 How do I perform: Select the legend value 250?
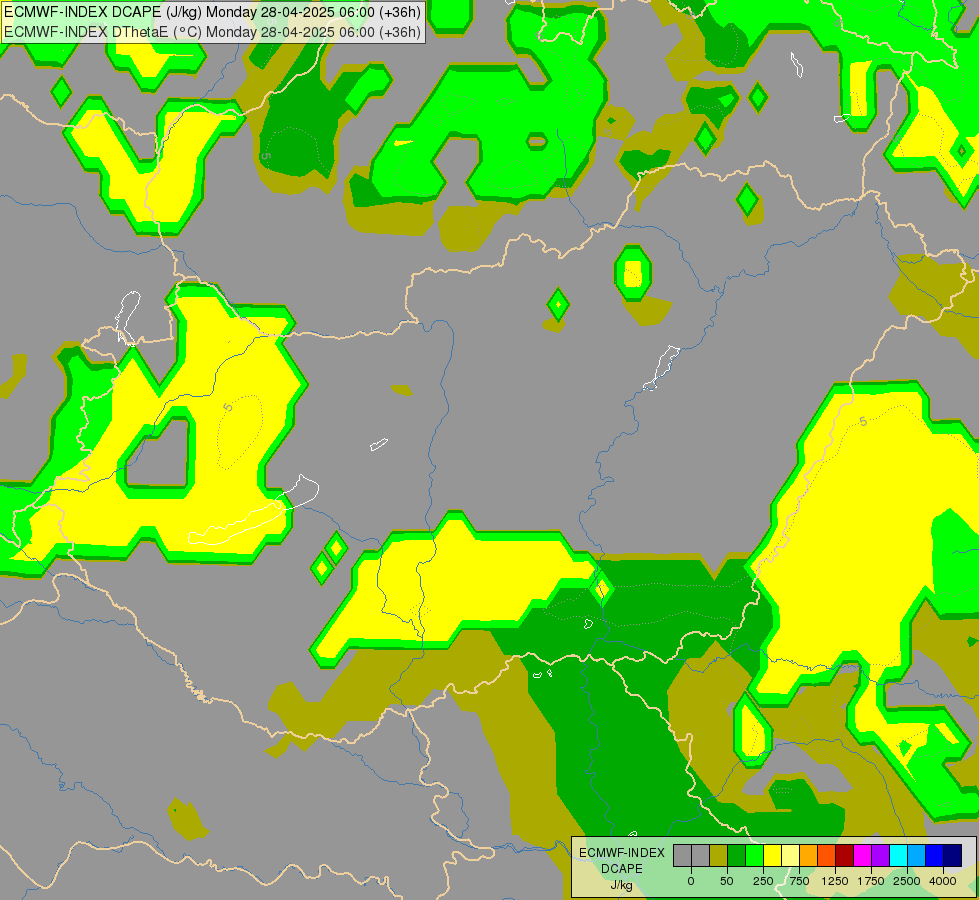click(x=763, y=881)
